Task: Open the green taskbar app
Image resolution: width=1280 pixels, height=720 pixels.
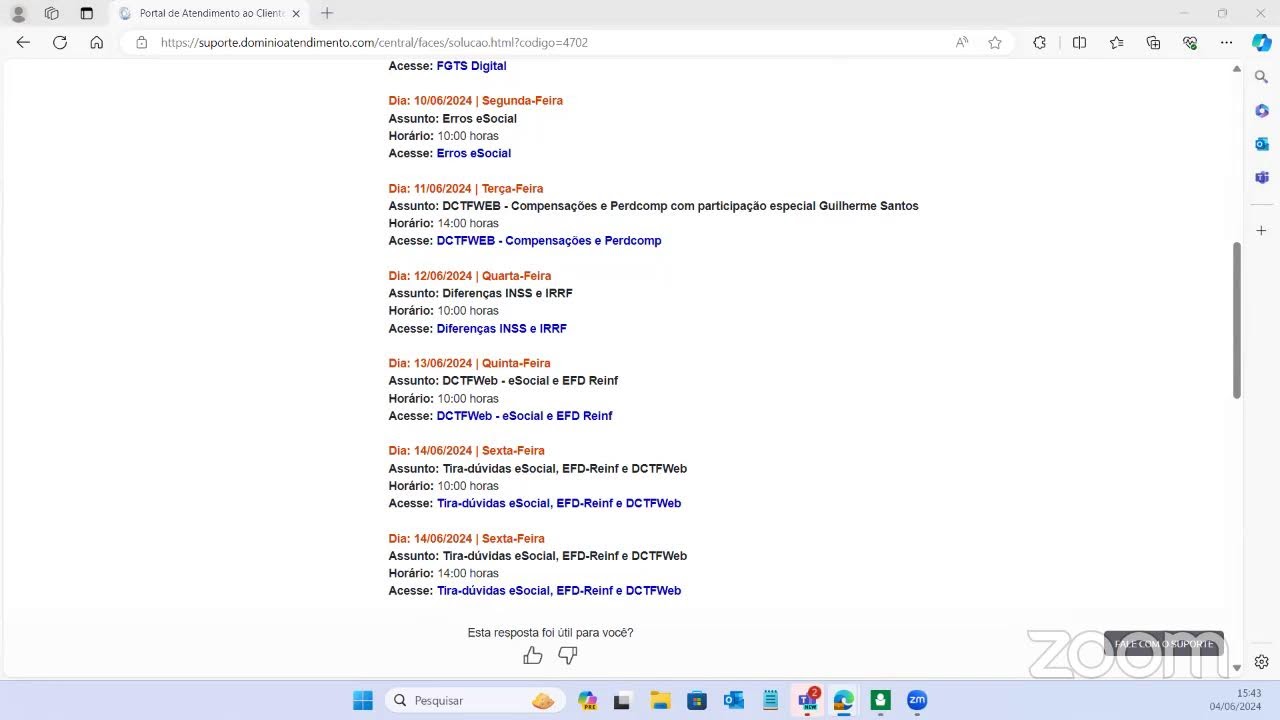Action: [880, 700]
